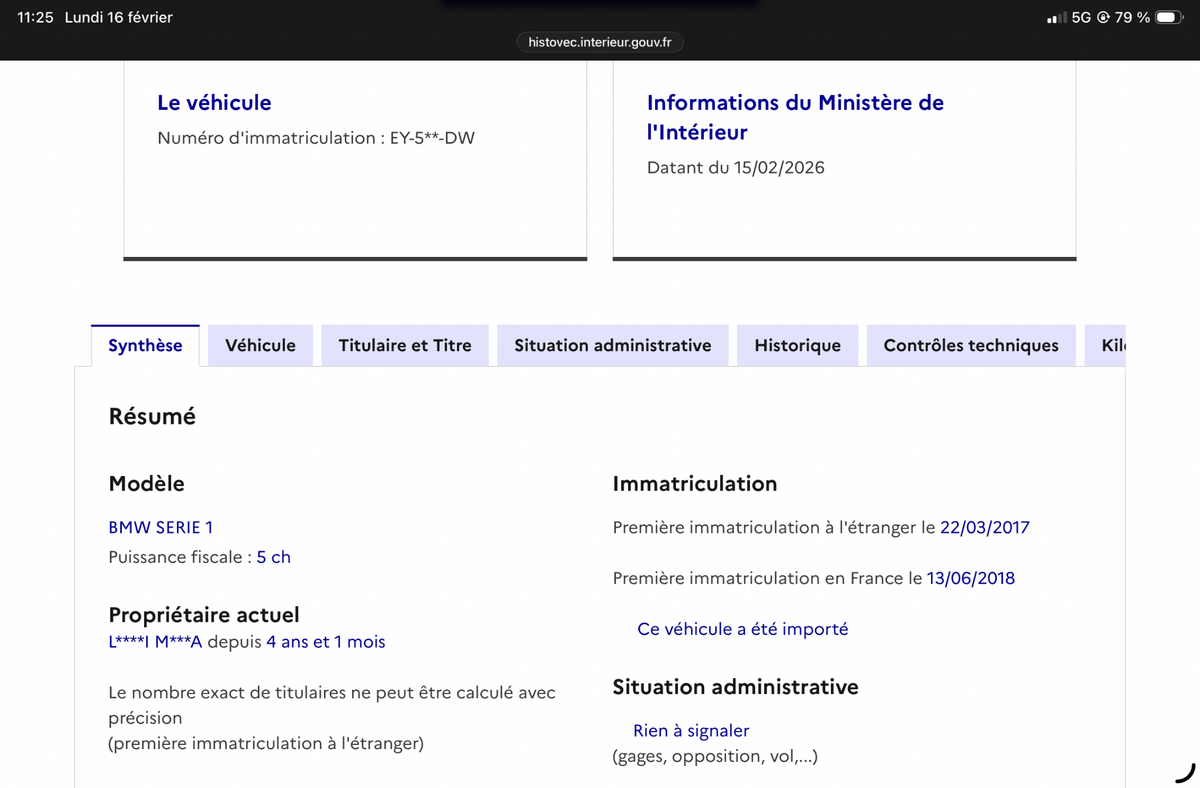The image size is (1200, 788).
Task: Click the "Ce véhicule a été importé" text
Action: [742, 629]
